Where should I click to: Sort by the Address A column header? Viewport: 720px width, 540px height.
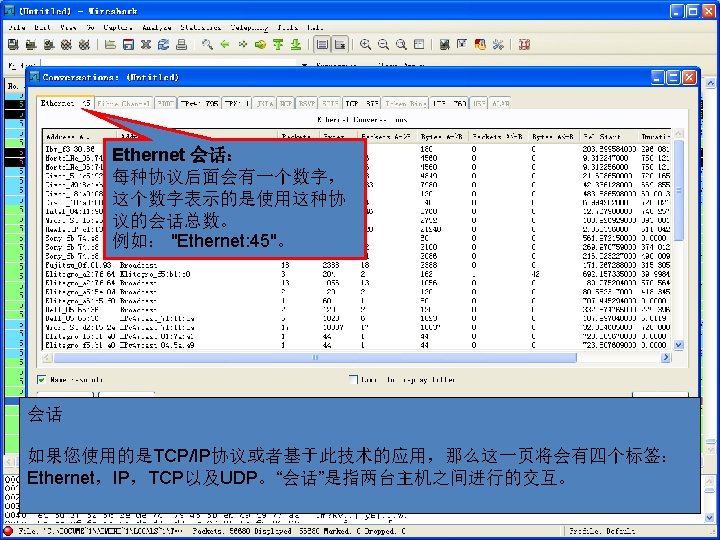80,136
